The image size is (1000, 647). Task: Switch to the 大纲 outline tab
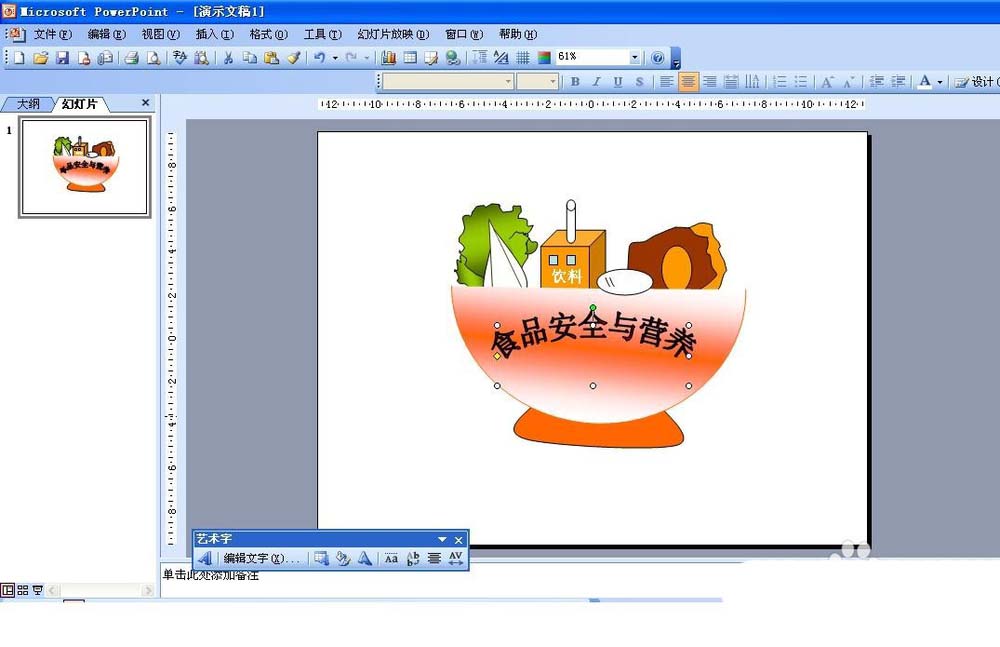click(x=28, y=104)
